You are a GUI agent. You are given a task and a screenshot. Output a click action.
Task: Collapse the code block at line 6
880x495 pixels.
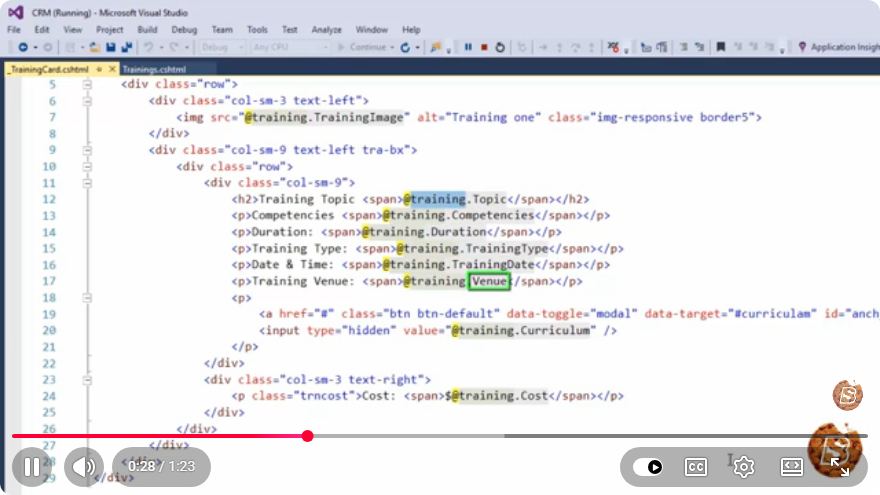[x=87, y=101]
